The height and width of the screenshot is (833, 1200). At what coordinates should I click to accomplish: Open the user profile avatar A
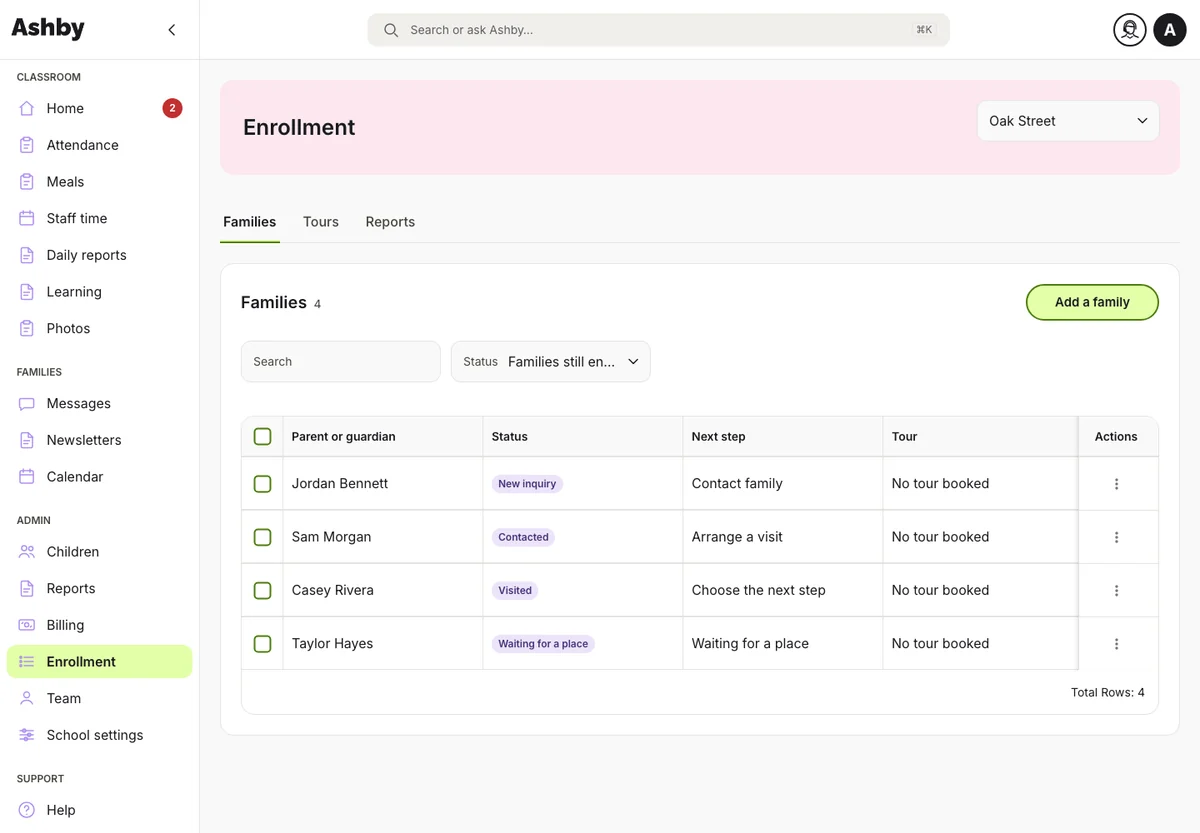coord(1170,30)
